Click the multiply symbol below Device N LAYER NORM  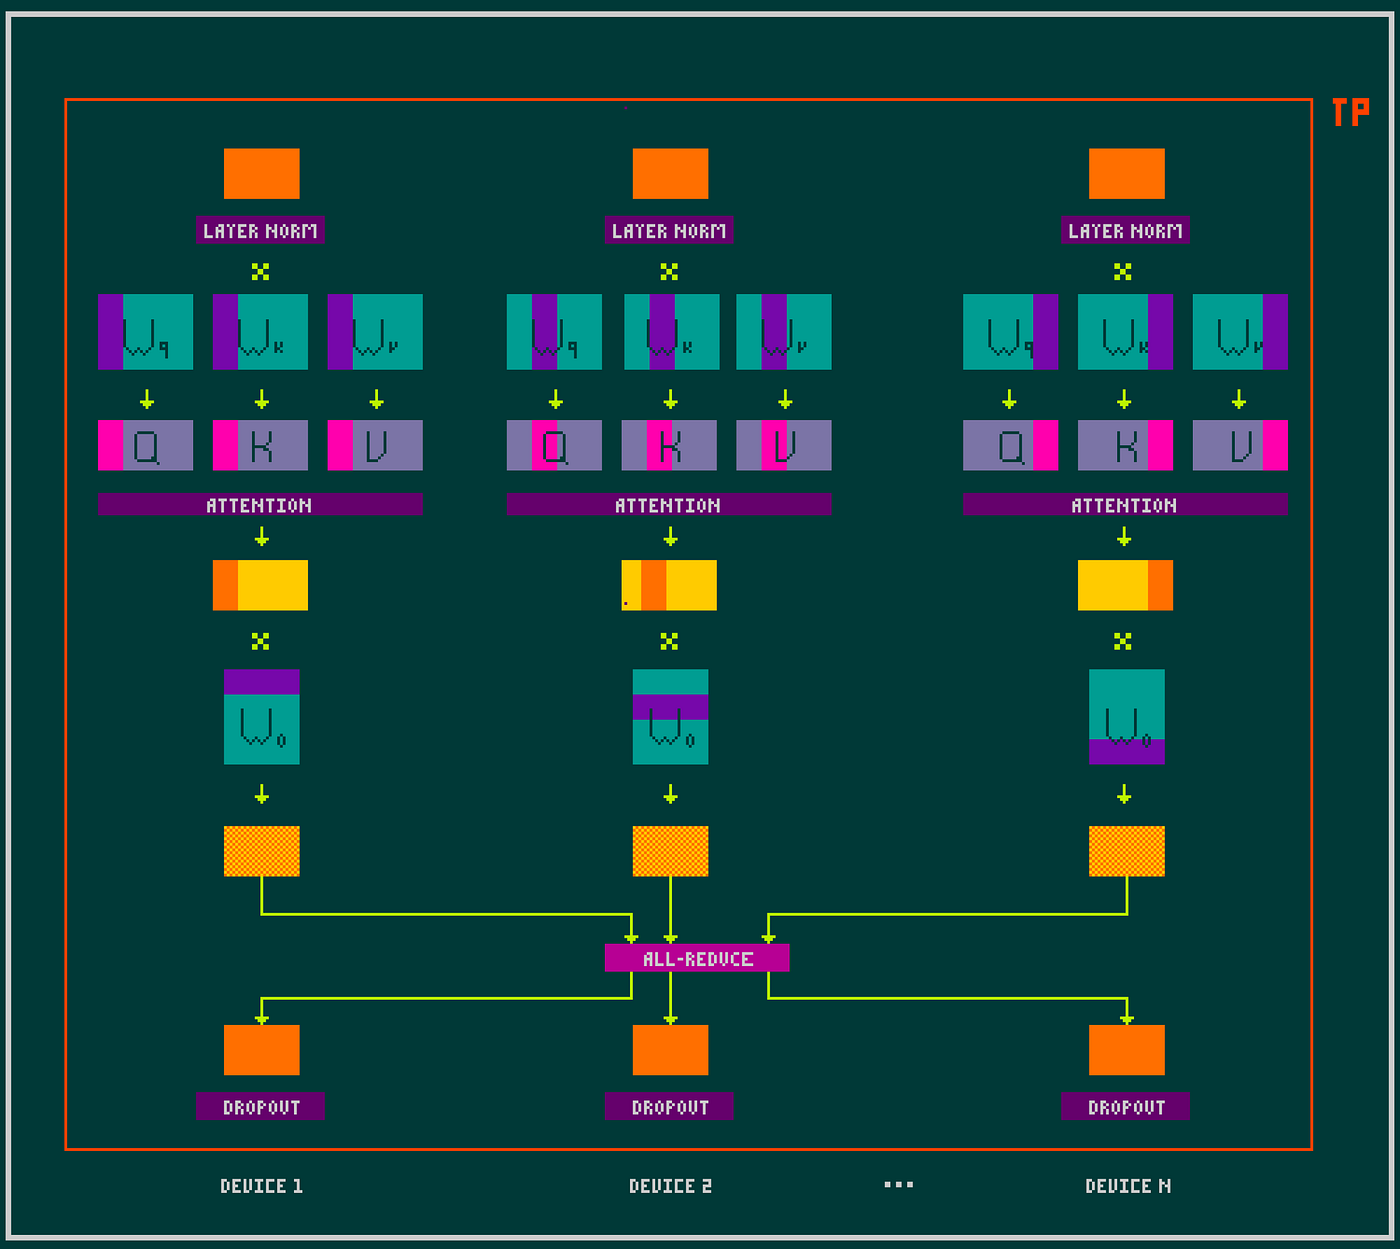click(x=1123, y=272)
